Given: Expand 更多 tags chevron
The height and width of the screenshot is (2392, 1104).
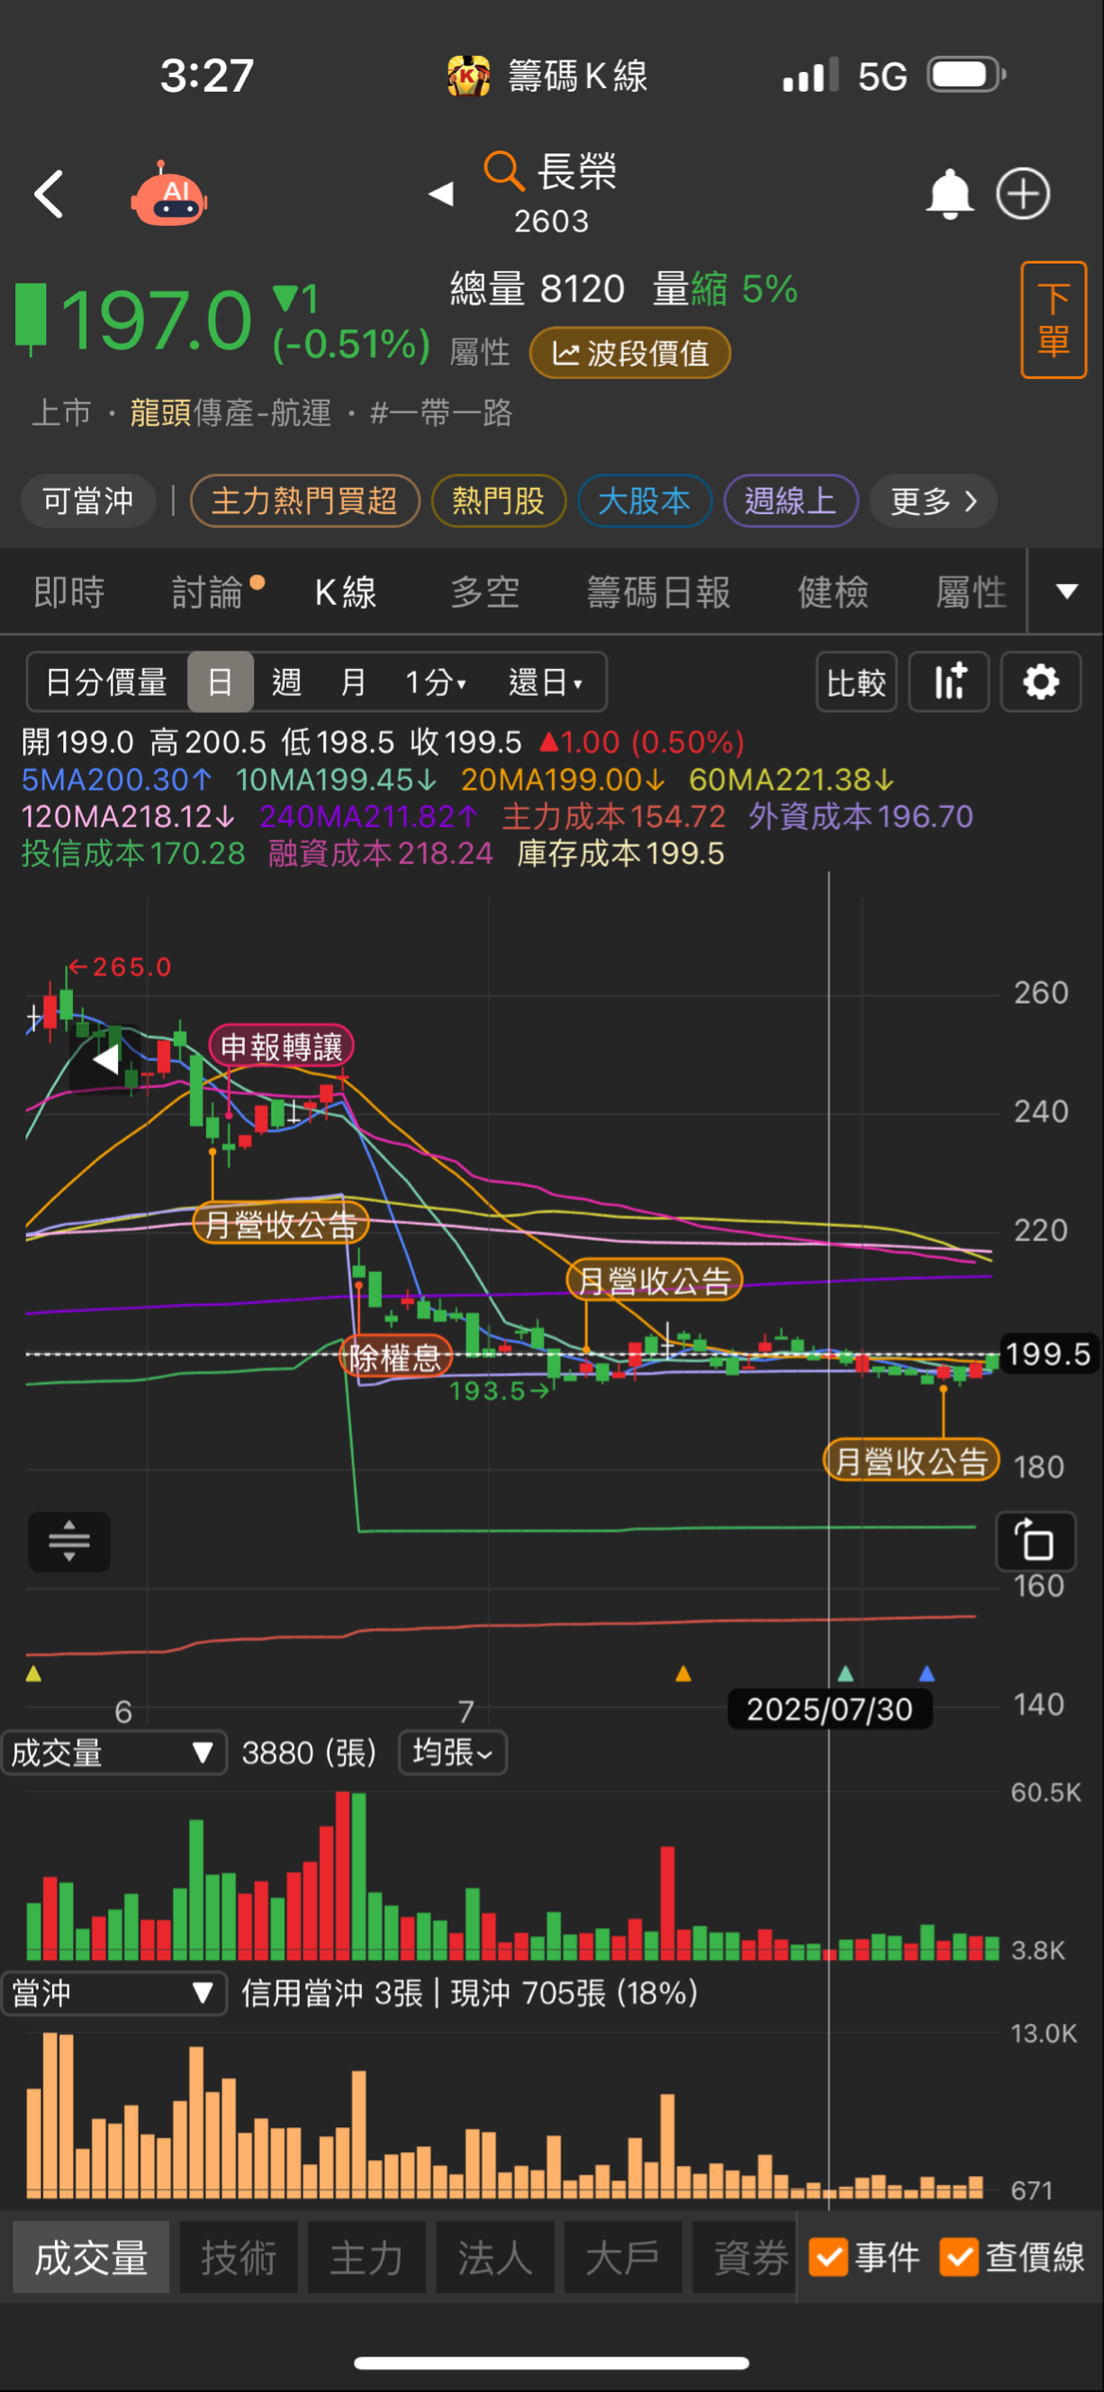Looking at the screenshot, I should point(933,501).
